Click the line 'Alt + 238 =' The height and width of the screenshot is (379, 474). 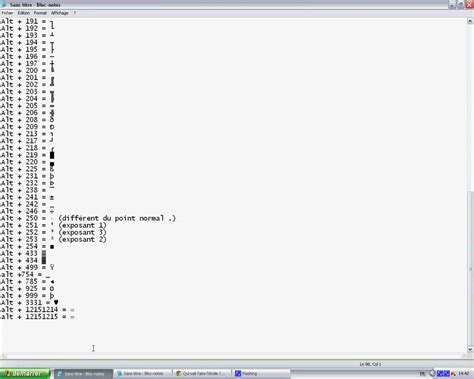(27, 190)
